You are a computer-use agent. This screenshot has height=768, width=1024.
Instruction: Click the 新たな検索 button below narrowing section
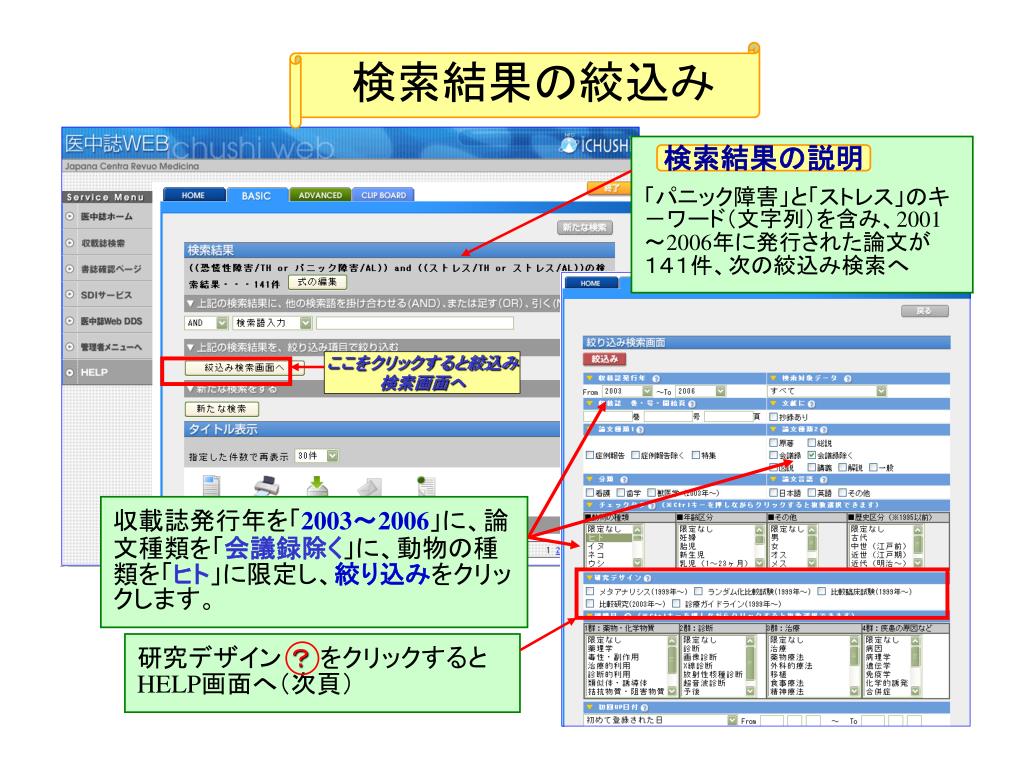[x=222, y=409]
